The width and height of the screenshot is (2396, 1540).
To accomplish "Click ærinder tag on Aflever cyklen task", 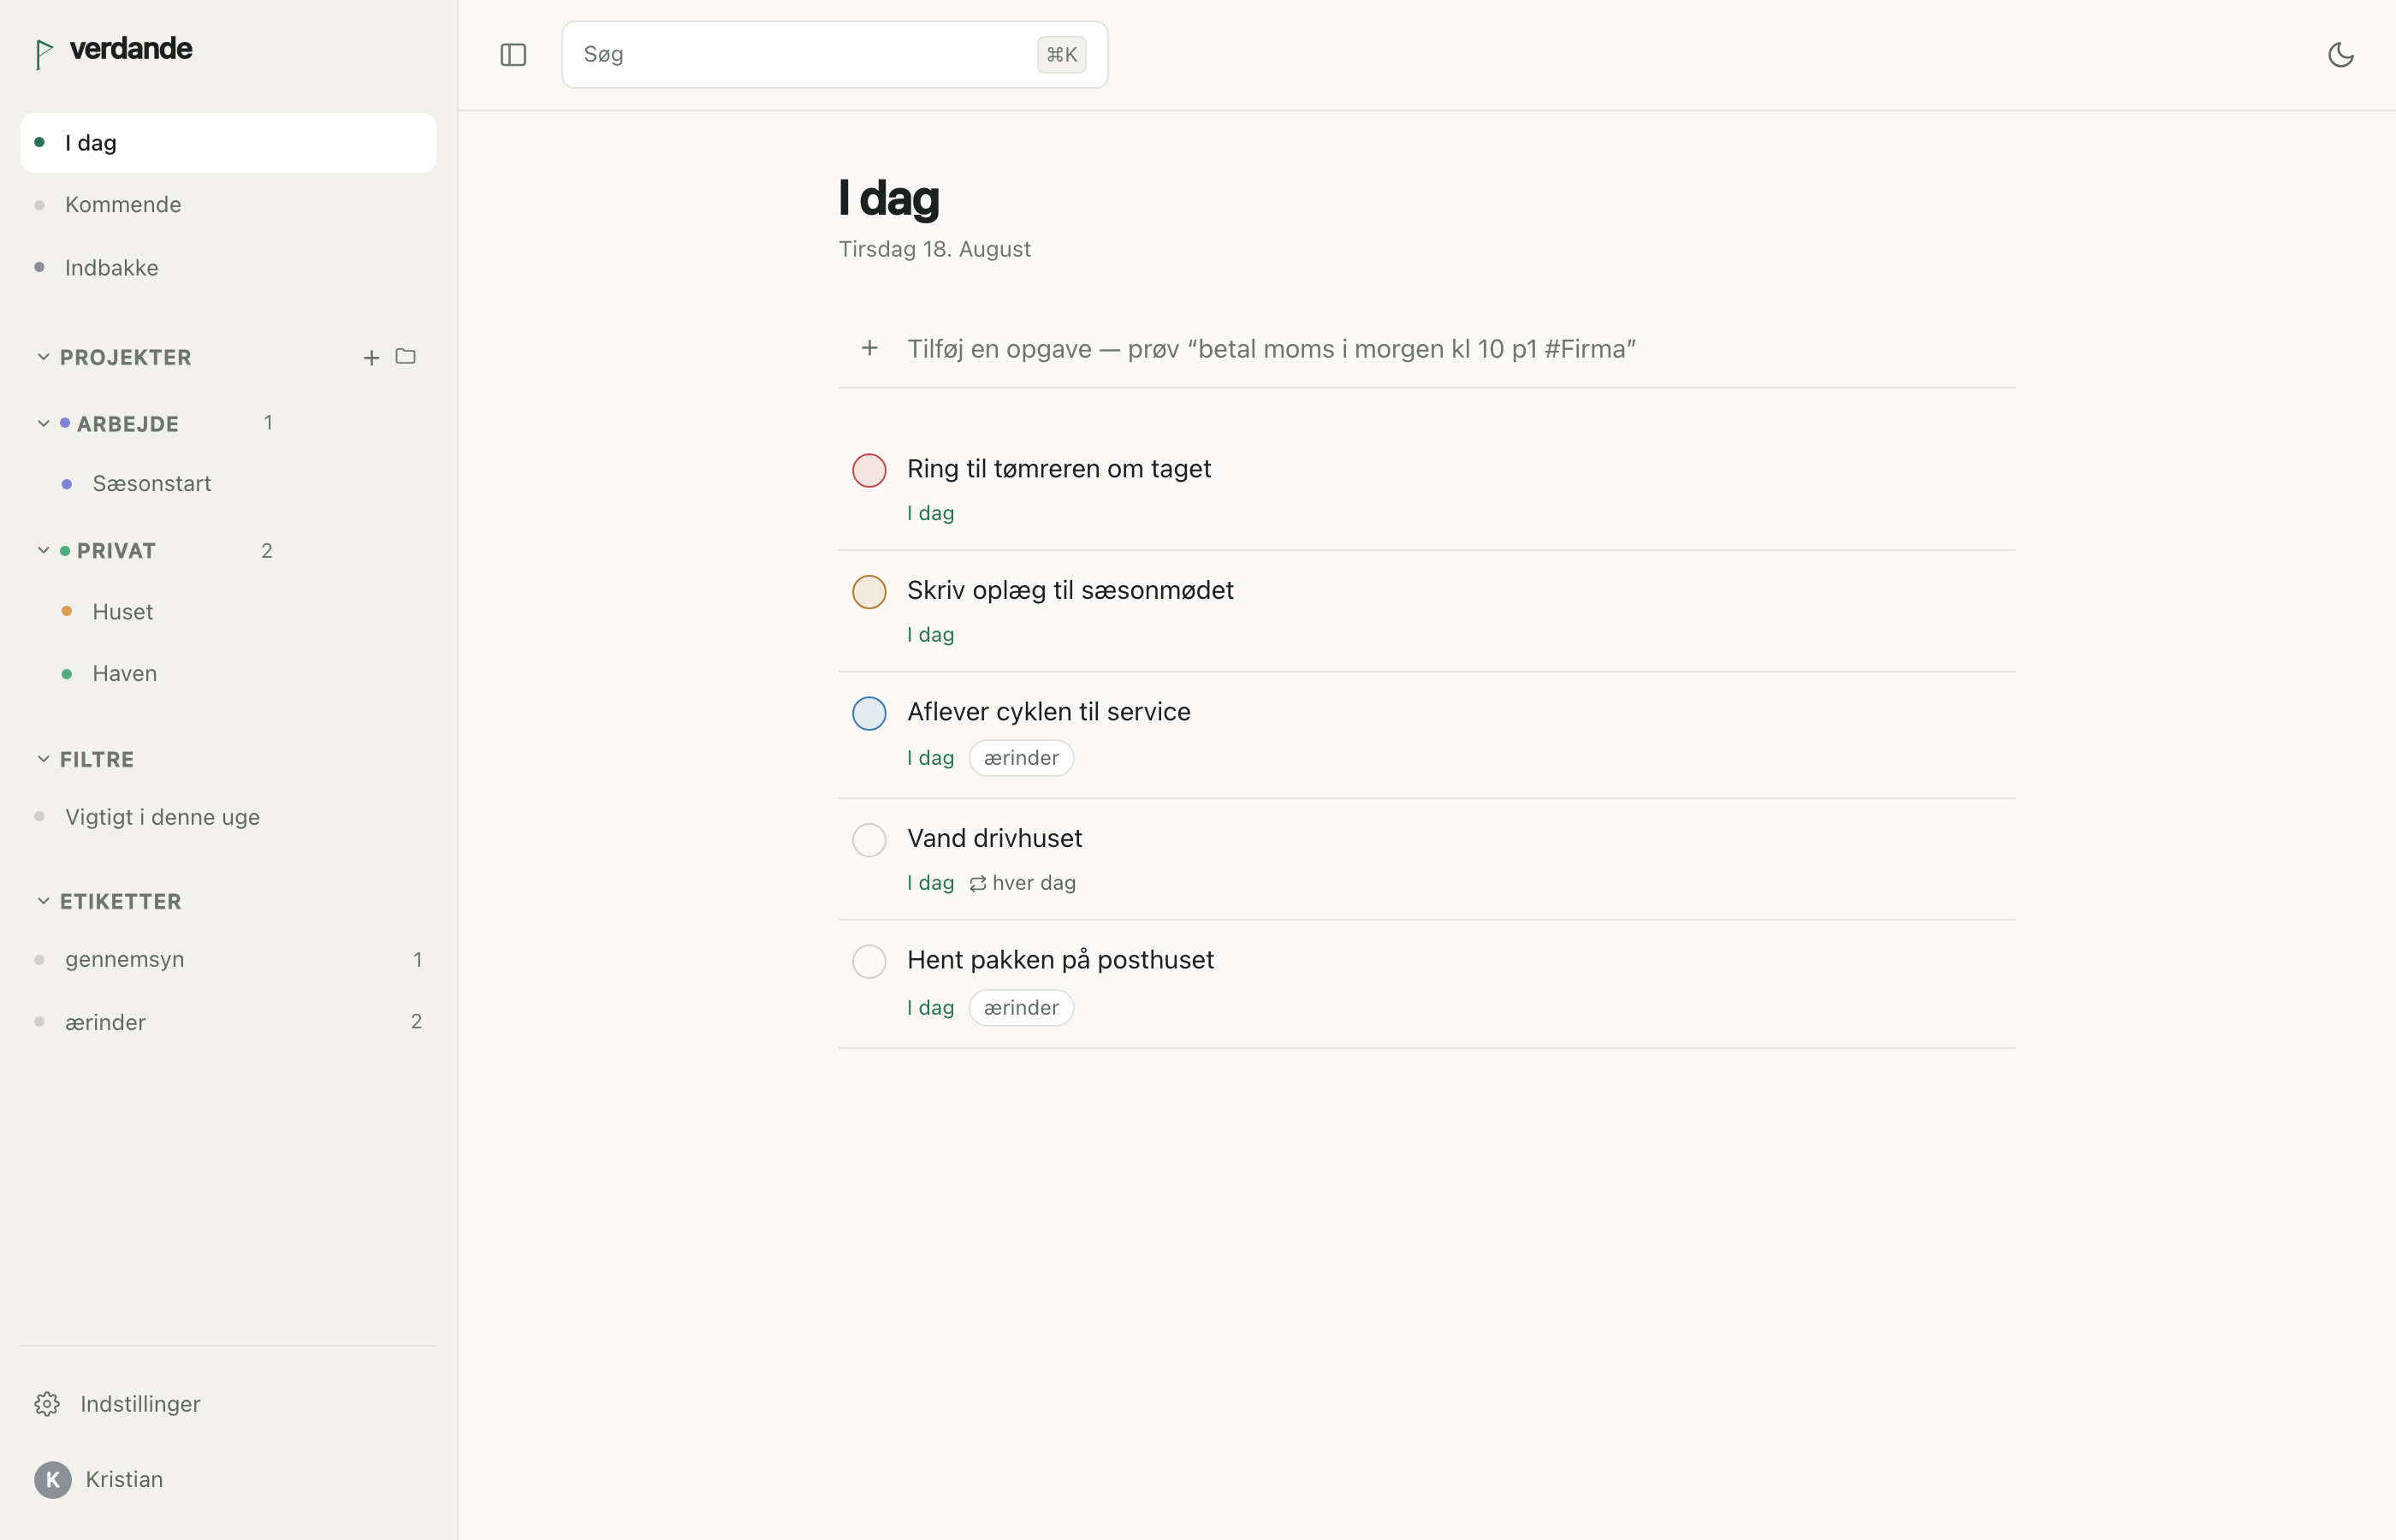I will coord(1021,758).
